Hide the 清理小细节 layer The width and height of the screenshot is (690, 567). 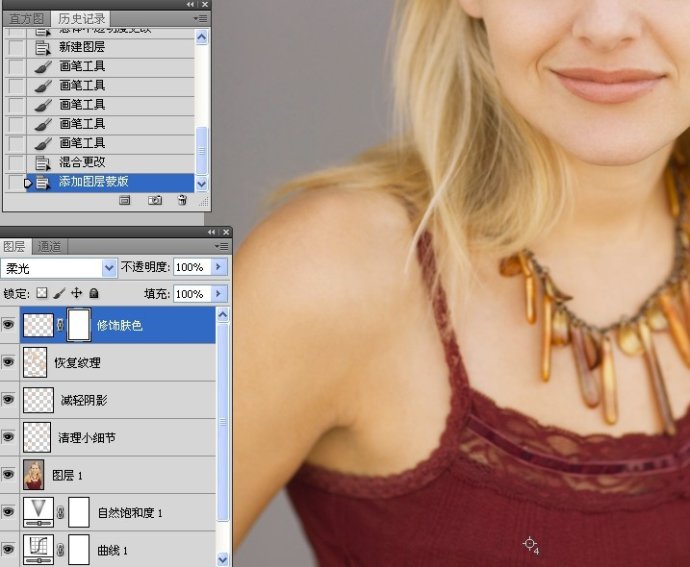8,437
